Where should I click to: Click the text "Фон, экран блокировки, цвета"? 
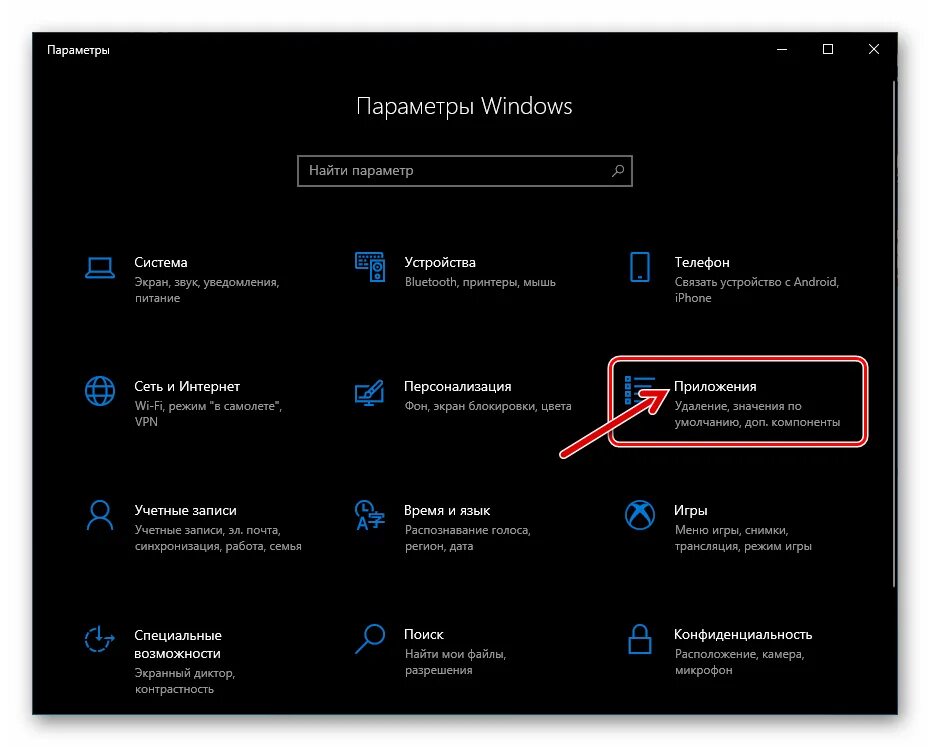click(488, 406)
